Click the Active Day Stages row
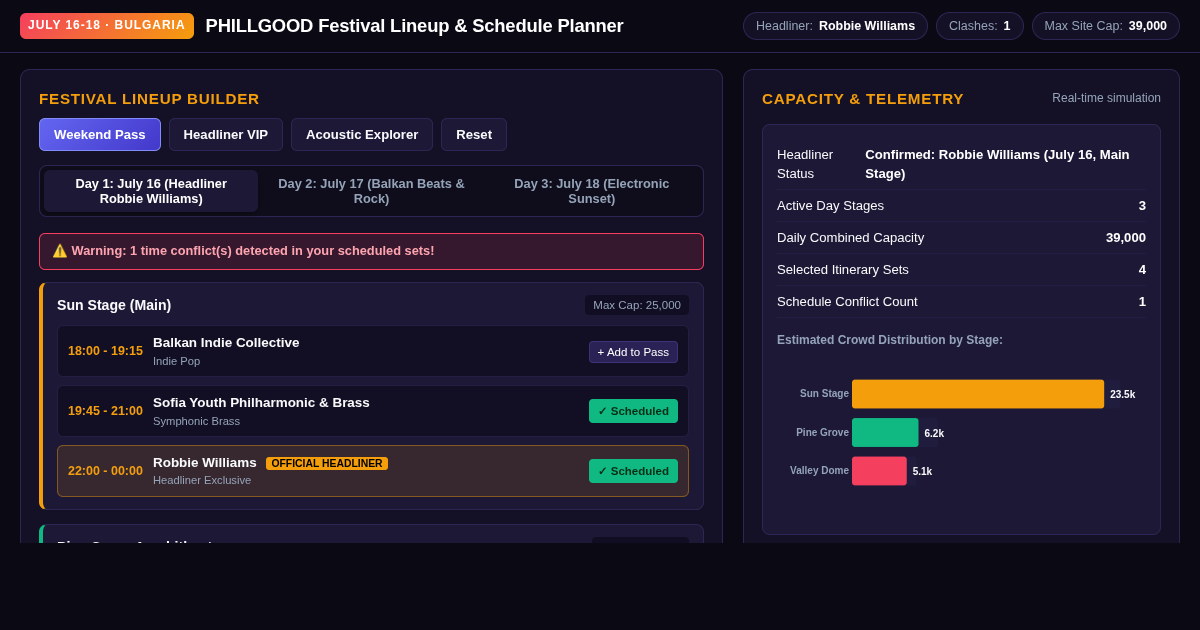 pyautogui.click(x=961, y=206)
